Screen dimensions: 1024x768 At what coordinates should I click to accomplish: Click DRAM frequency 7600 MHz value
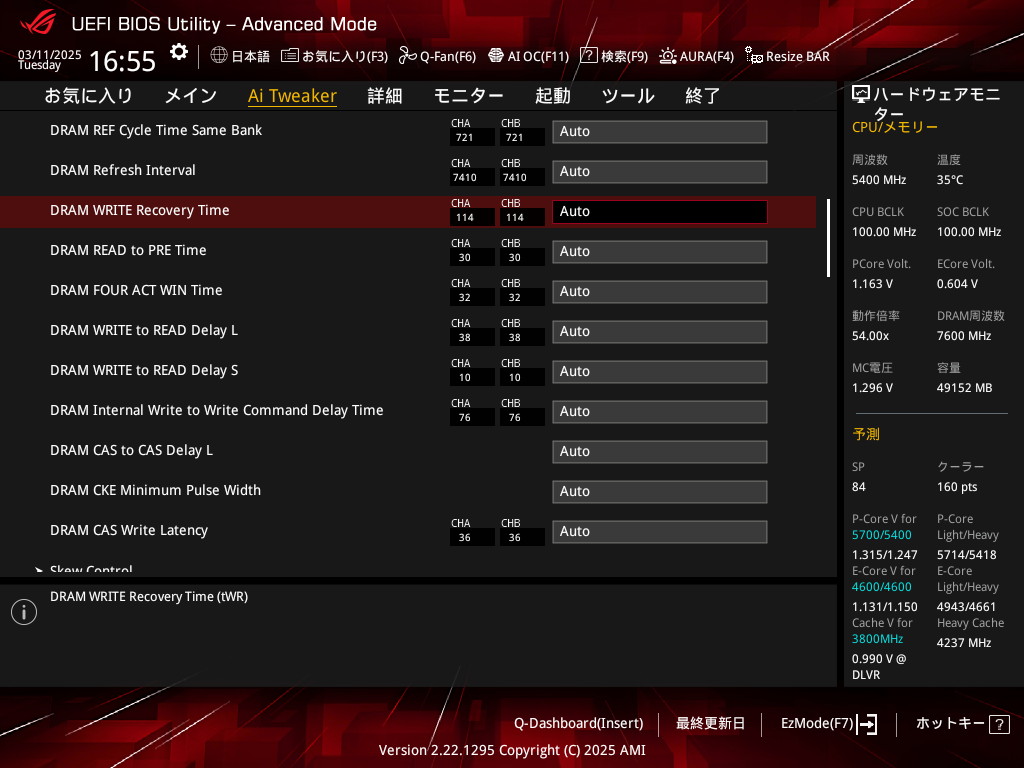(x=964, y=336)
